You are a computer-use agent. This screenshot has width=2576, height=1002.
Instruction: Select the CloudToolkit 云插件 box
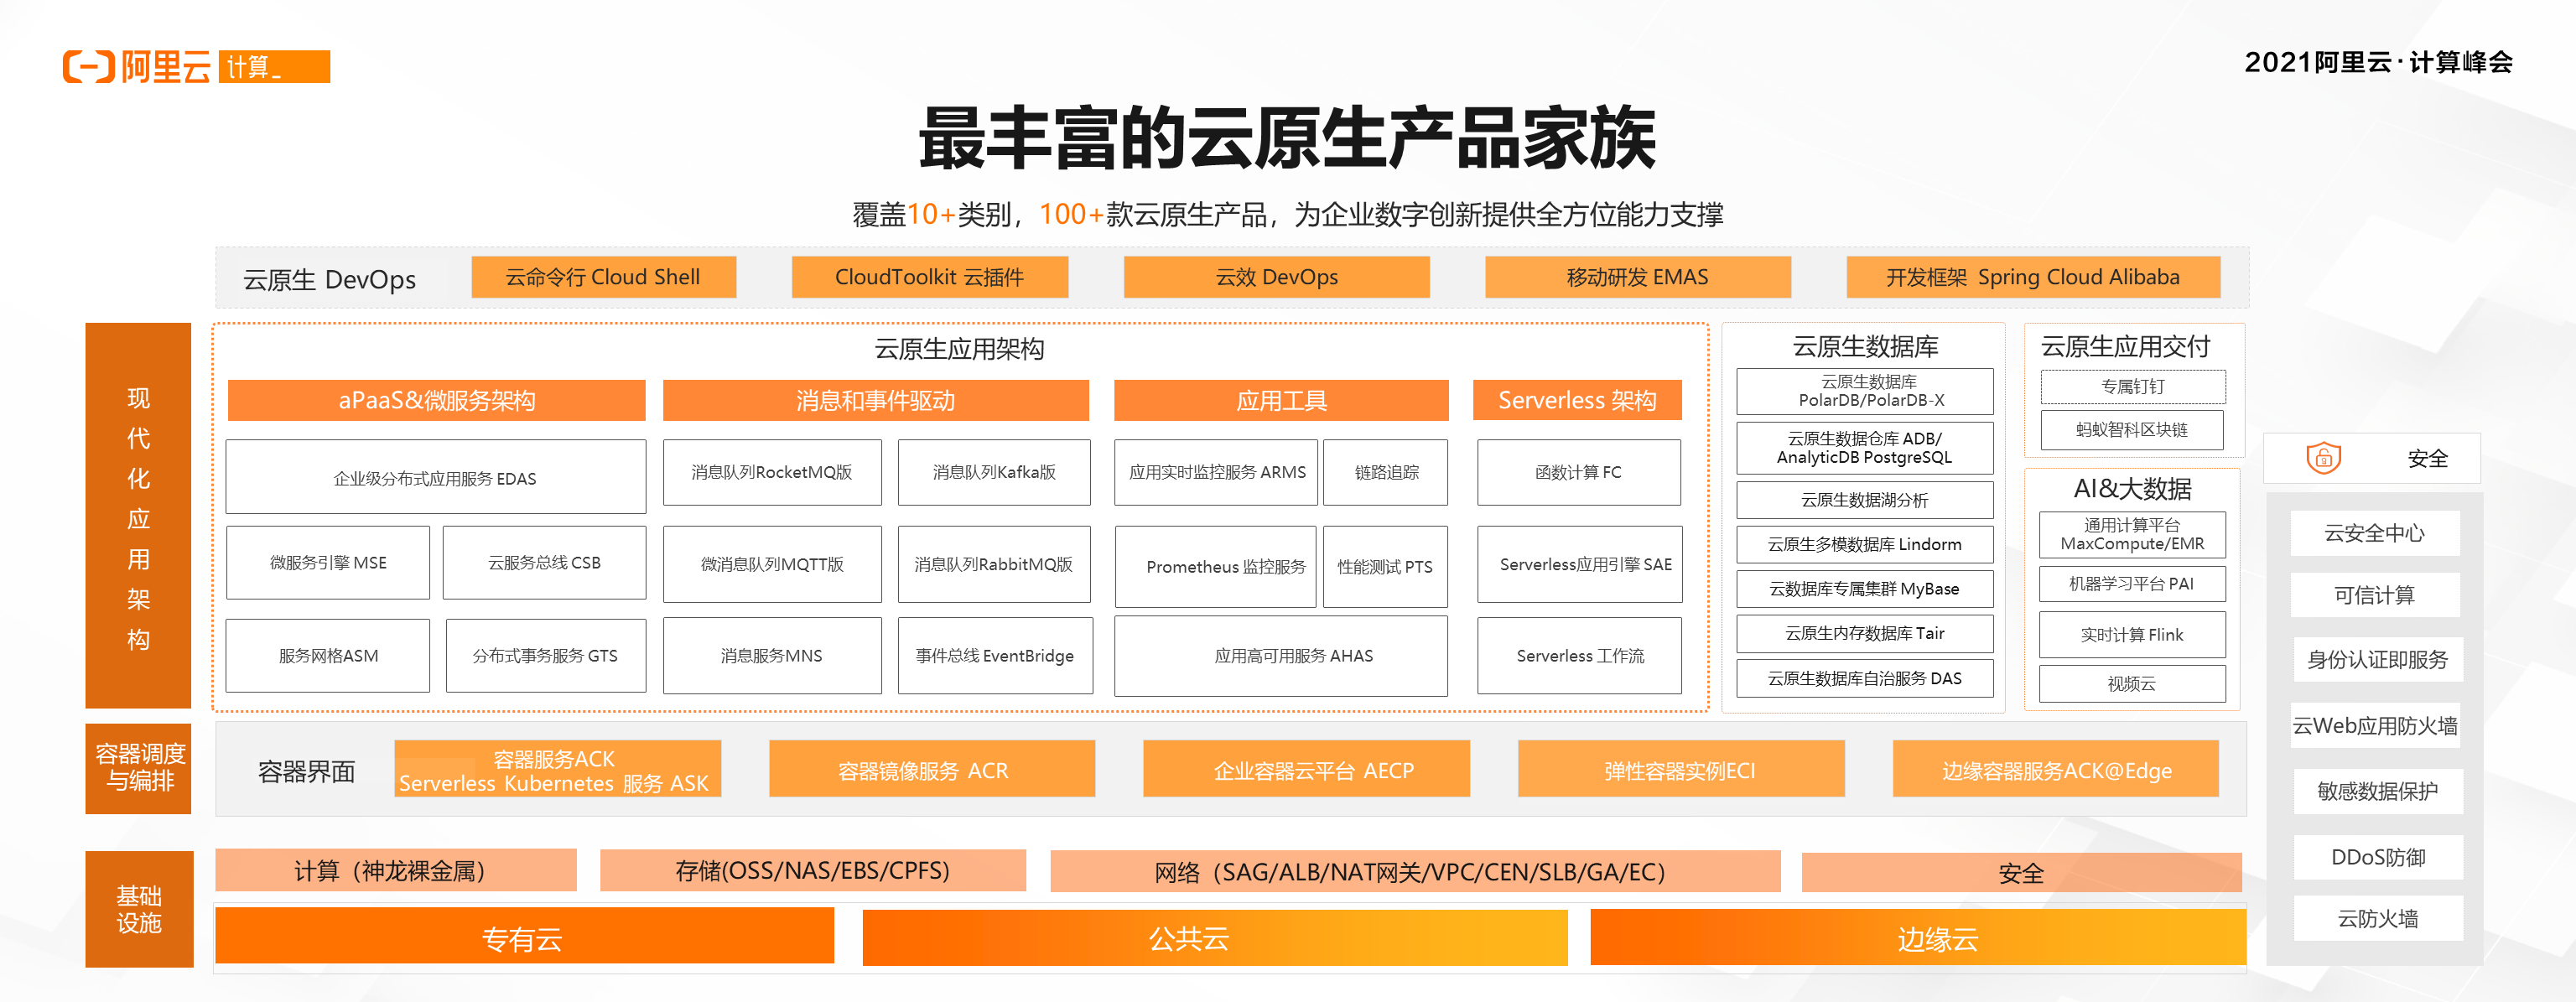[929, 277]
